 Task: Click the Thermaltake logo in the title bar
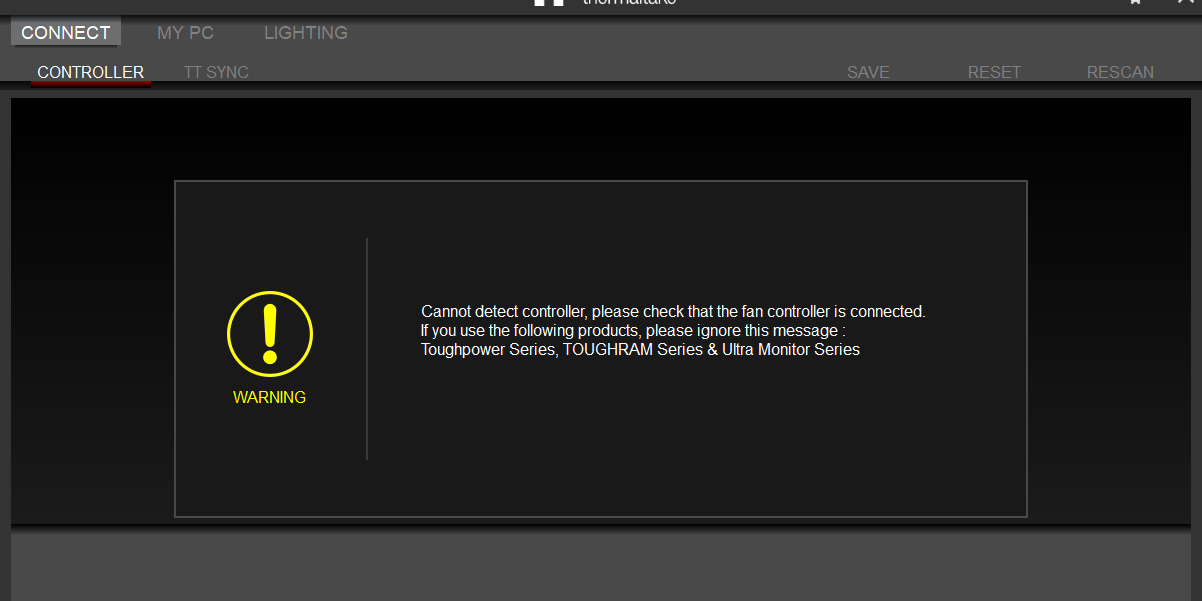550,3
